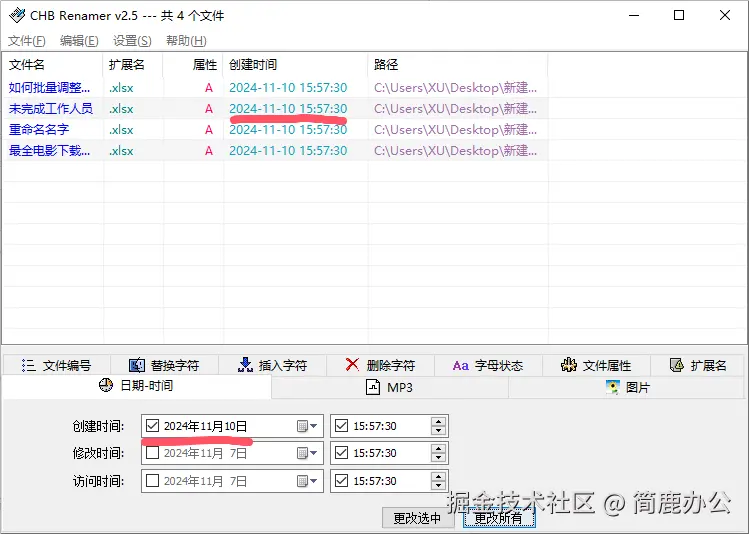
Task: Increase the 创建时间 time spinner up arrow
Action: click(438, 421)
